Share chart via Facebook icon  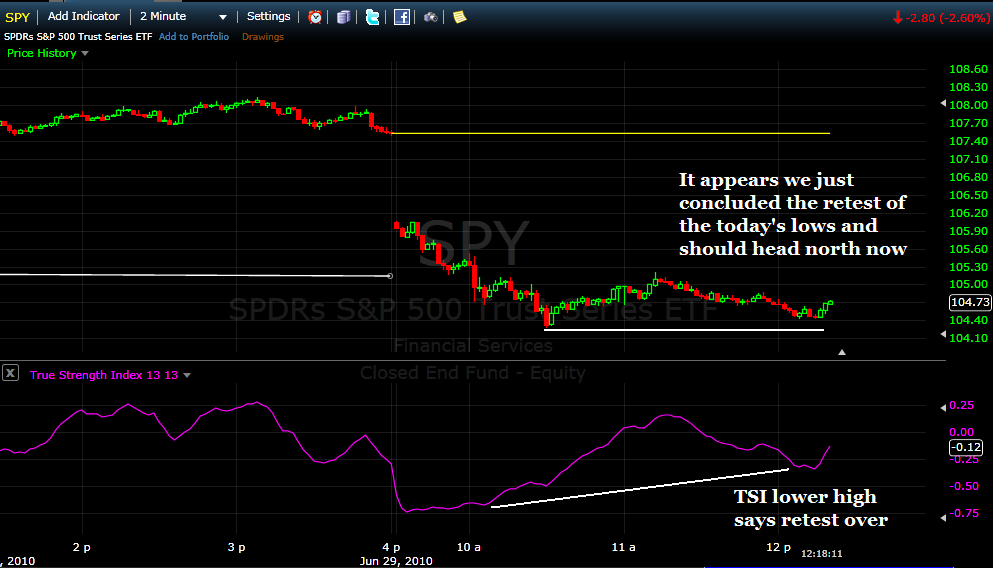coord(402,17)
